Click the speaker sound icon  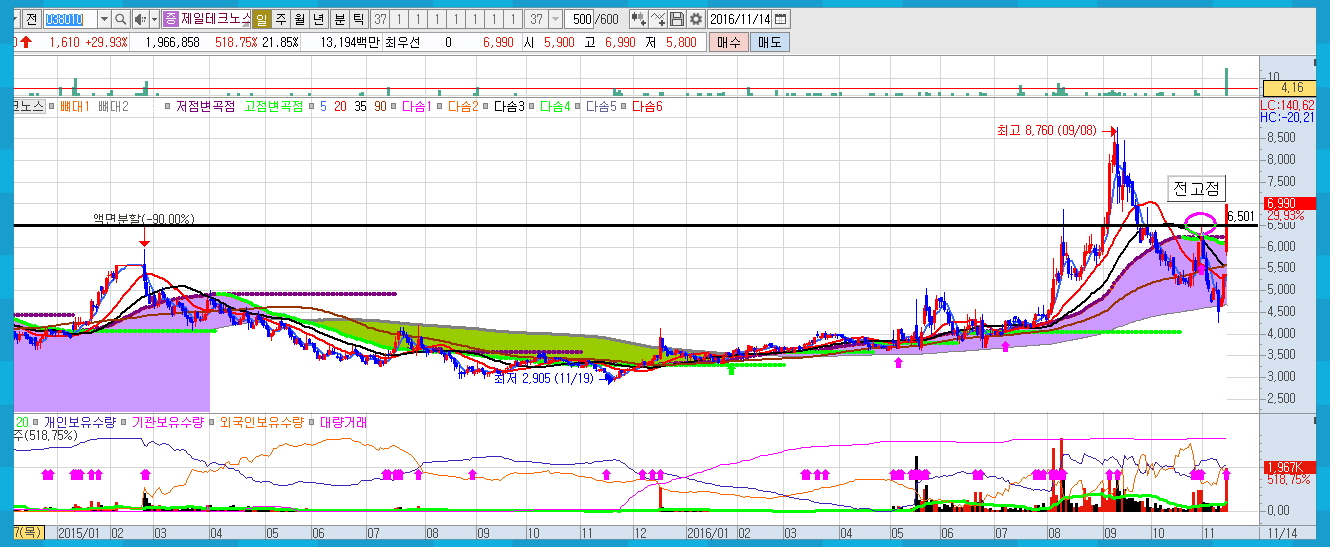pos(139,19)
